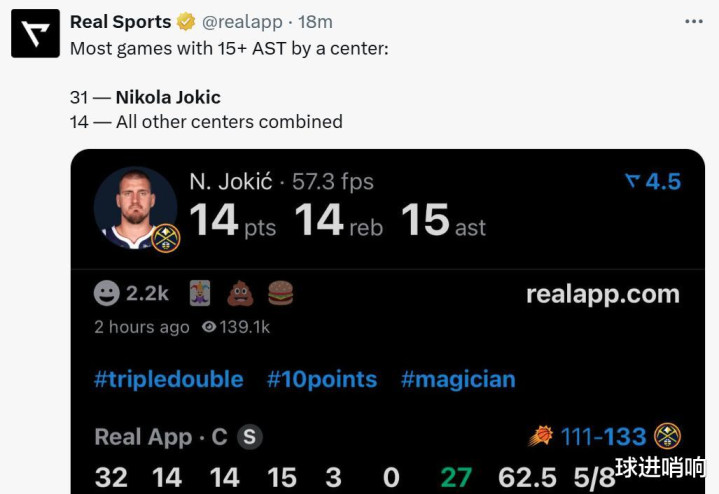Click the S badge beside Real App C
The image size is (719, 494).
(x=250, y=437)
